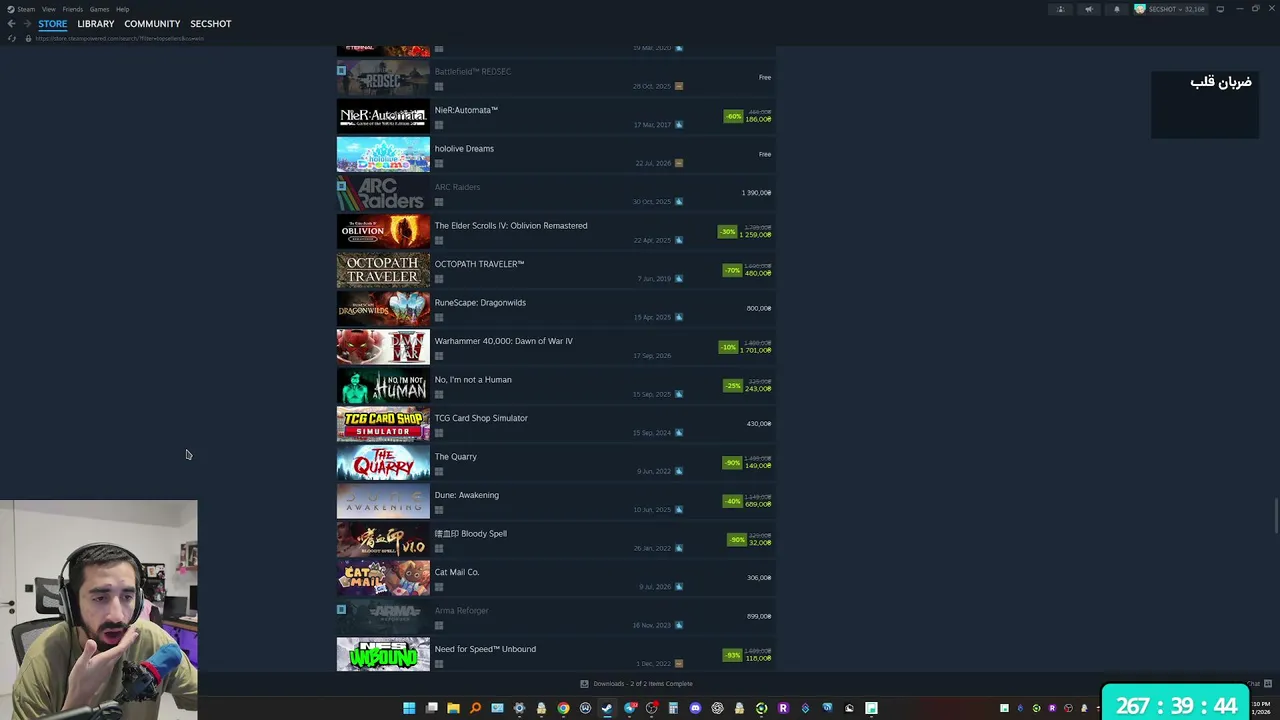1280x720 pixels.
Task: Open the Downloads icon in the status bar
Action: 585,684
